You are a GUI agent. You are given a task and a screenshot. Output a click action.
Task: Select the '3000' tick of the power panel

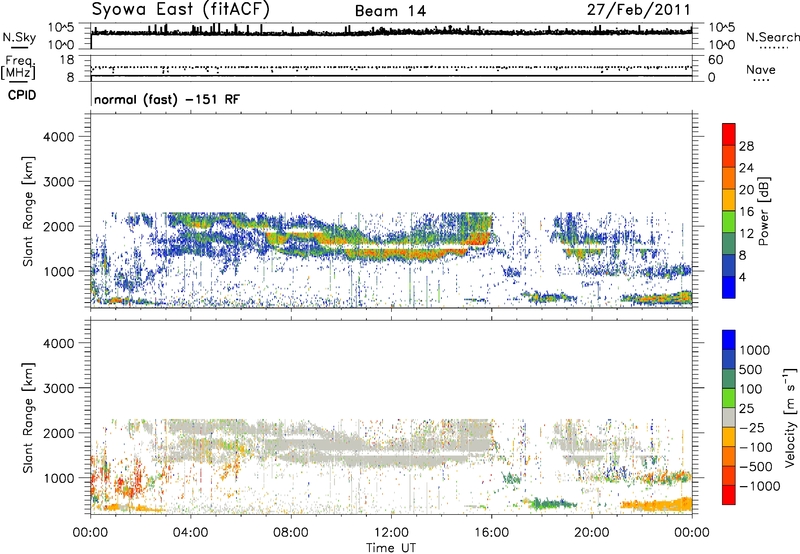tap(59, 182)
